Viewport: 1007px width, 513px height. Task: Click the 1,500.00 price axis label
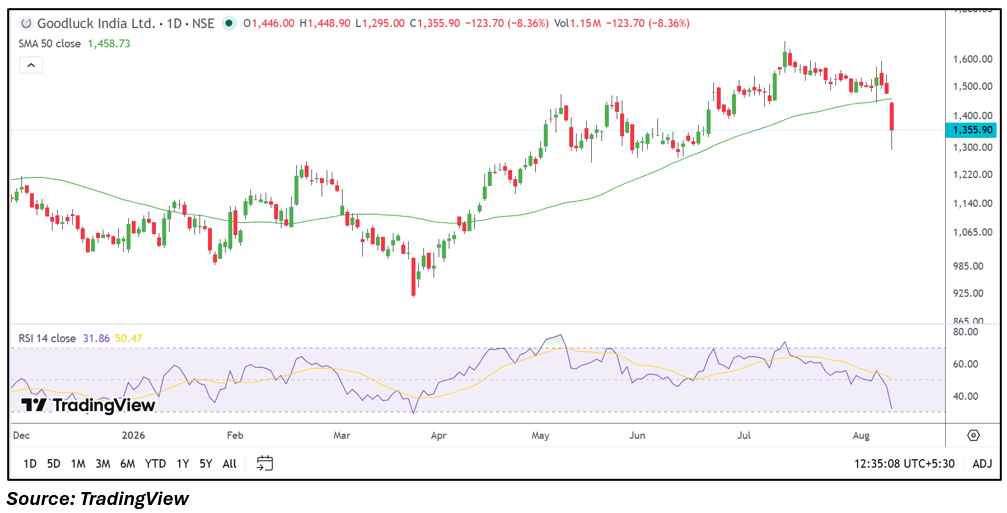tap(976, 87)
